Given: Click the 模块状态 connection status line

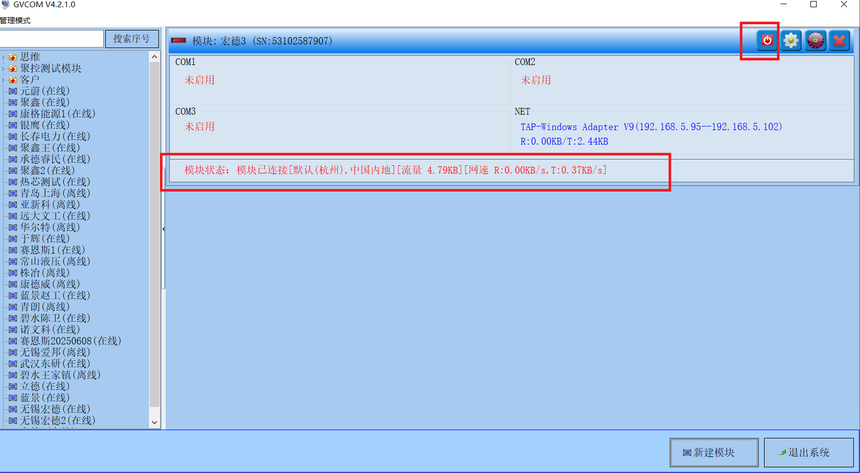Looking at the screenshot, I should [395, 170].
